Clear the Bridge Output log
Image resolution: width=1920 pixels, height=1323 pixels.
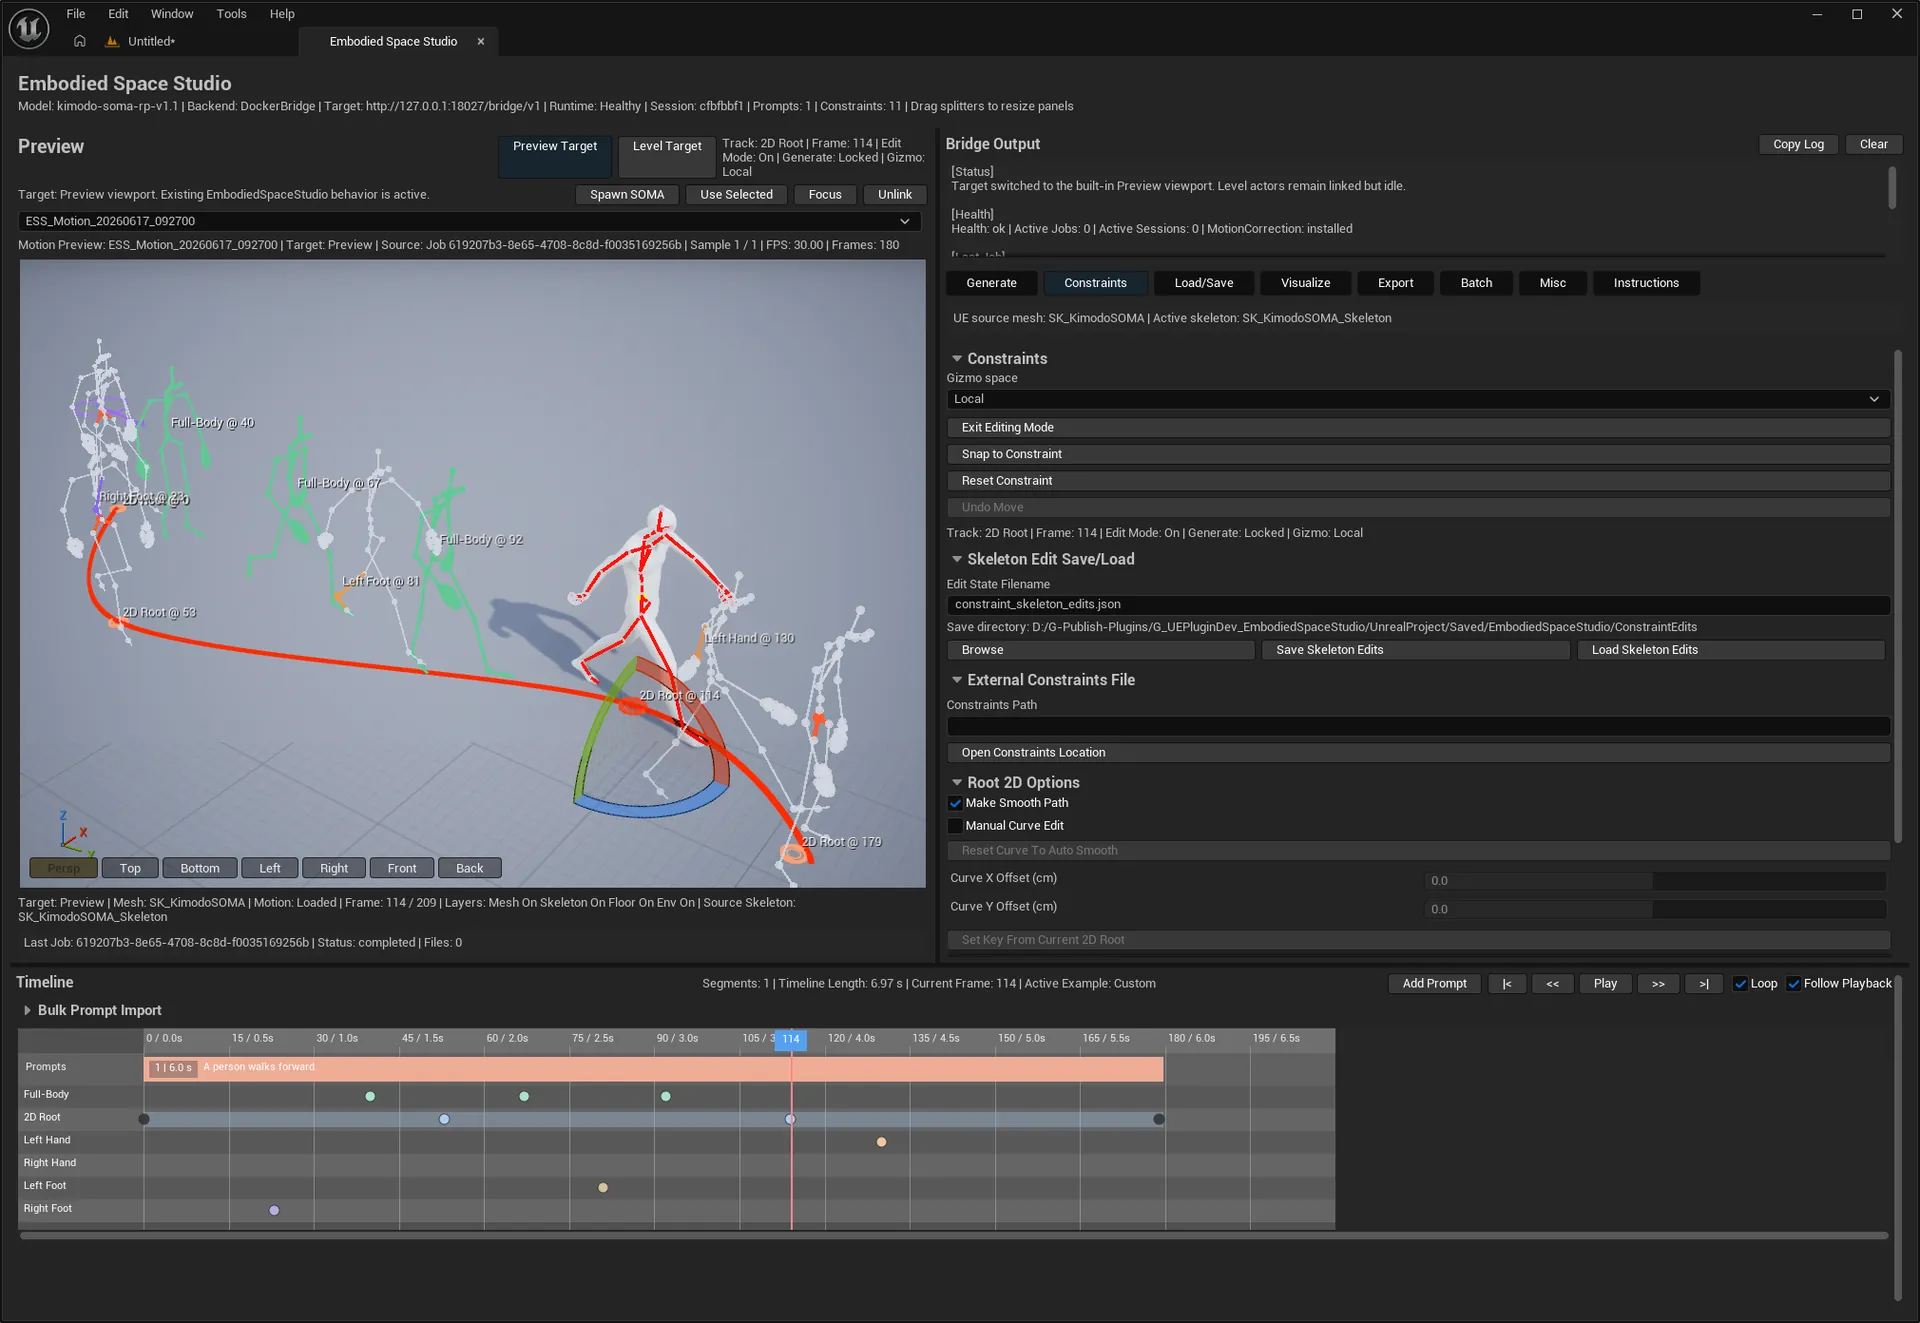(1873, 144)
